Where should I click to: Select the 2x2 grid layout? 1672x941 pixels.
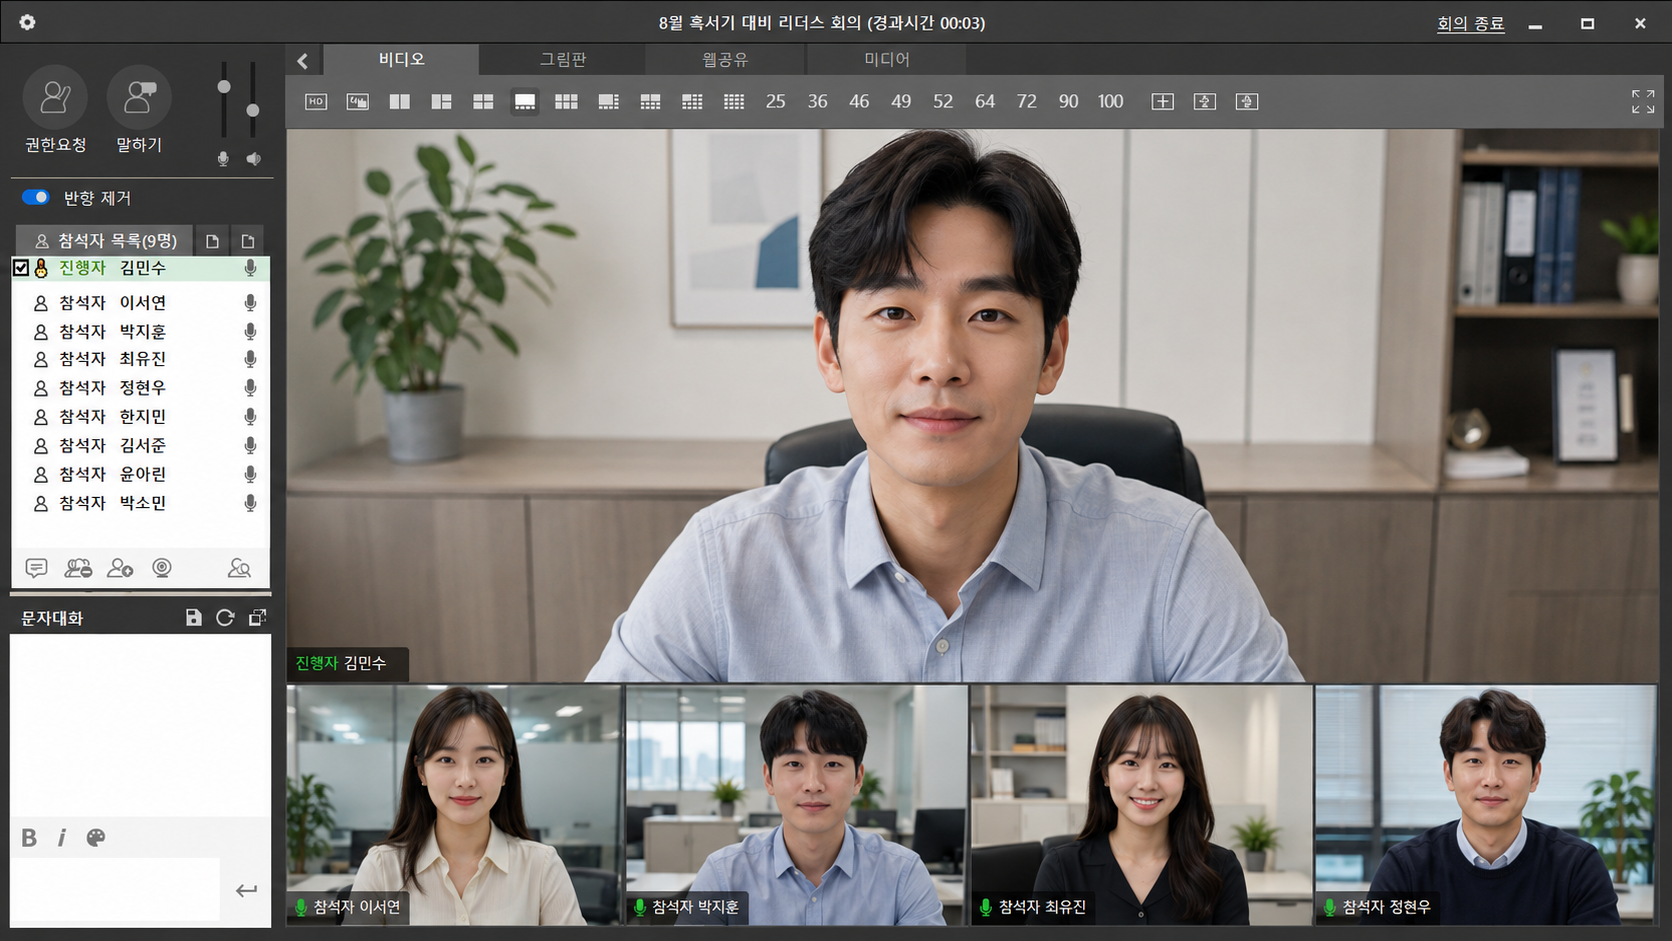[483, 102]
